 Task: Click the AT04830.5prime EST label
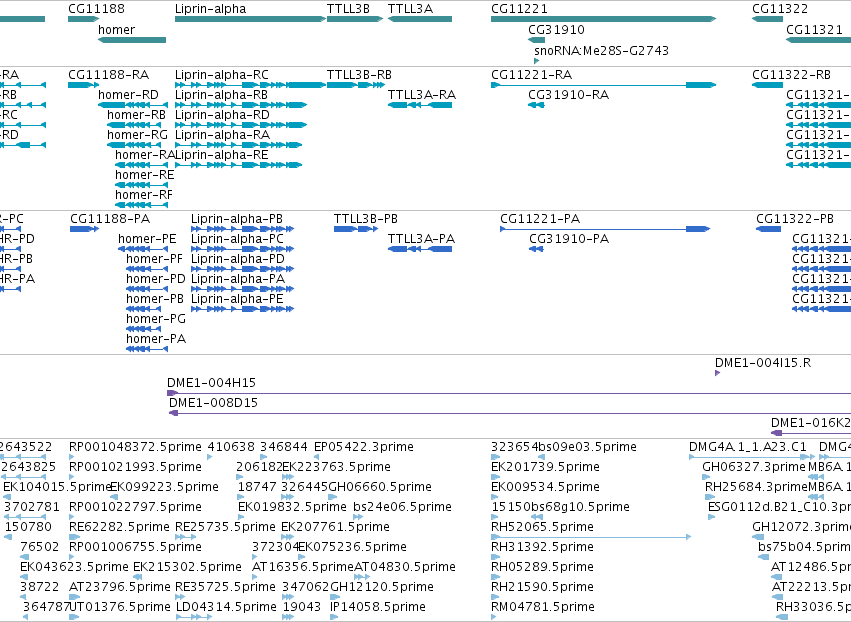(x=405, y=567)
